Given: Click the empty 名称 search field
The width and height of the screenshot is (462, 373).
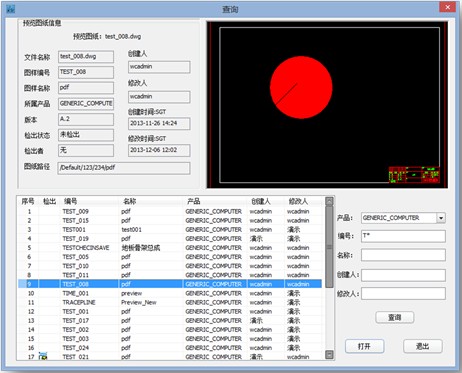Looking at the screenshot, I should click(x=403, y=255).
